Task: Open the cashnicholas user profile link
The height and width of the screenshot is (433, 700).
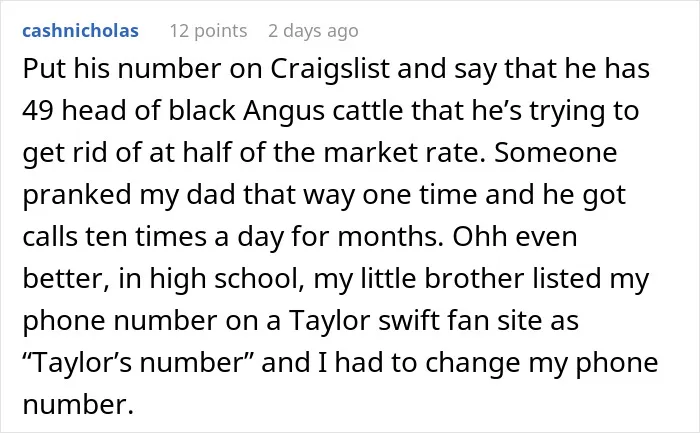Action: (80, 31)
